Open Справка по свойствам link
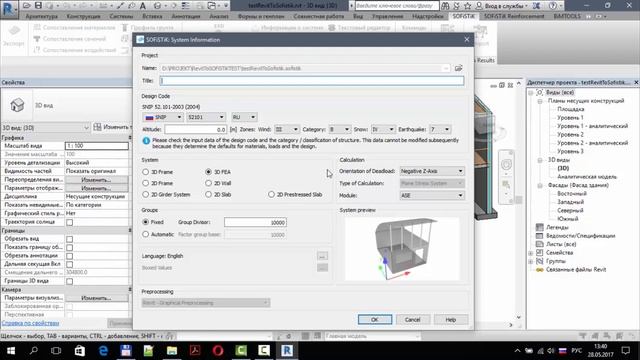Viewport: 640px width, 360px height. [x=31, y=323]
